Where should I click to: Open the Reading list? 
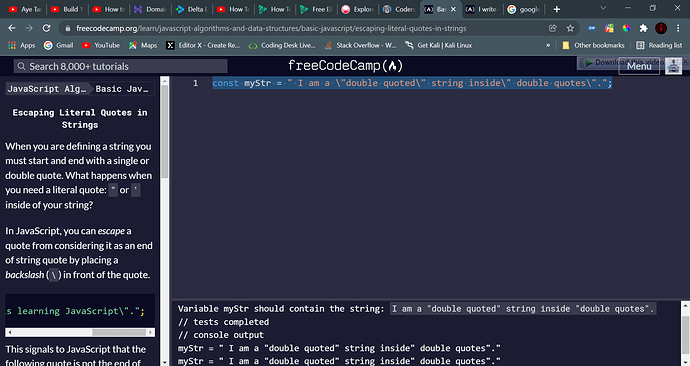pyautogui.click(x=659, y=45)
